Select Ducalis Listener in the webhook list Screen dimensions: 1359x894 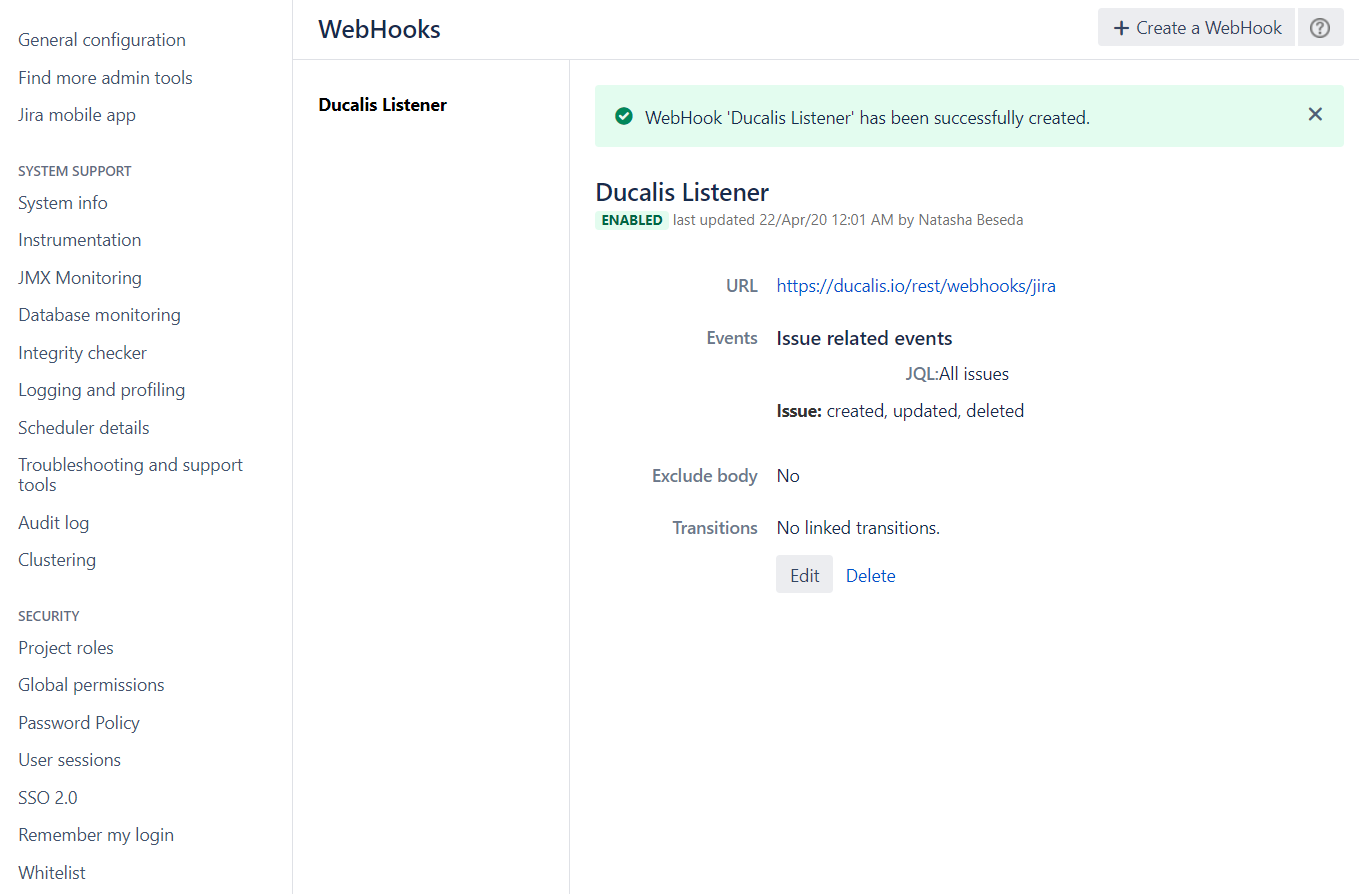[383, 105]
